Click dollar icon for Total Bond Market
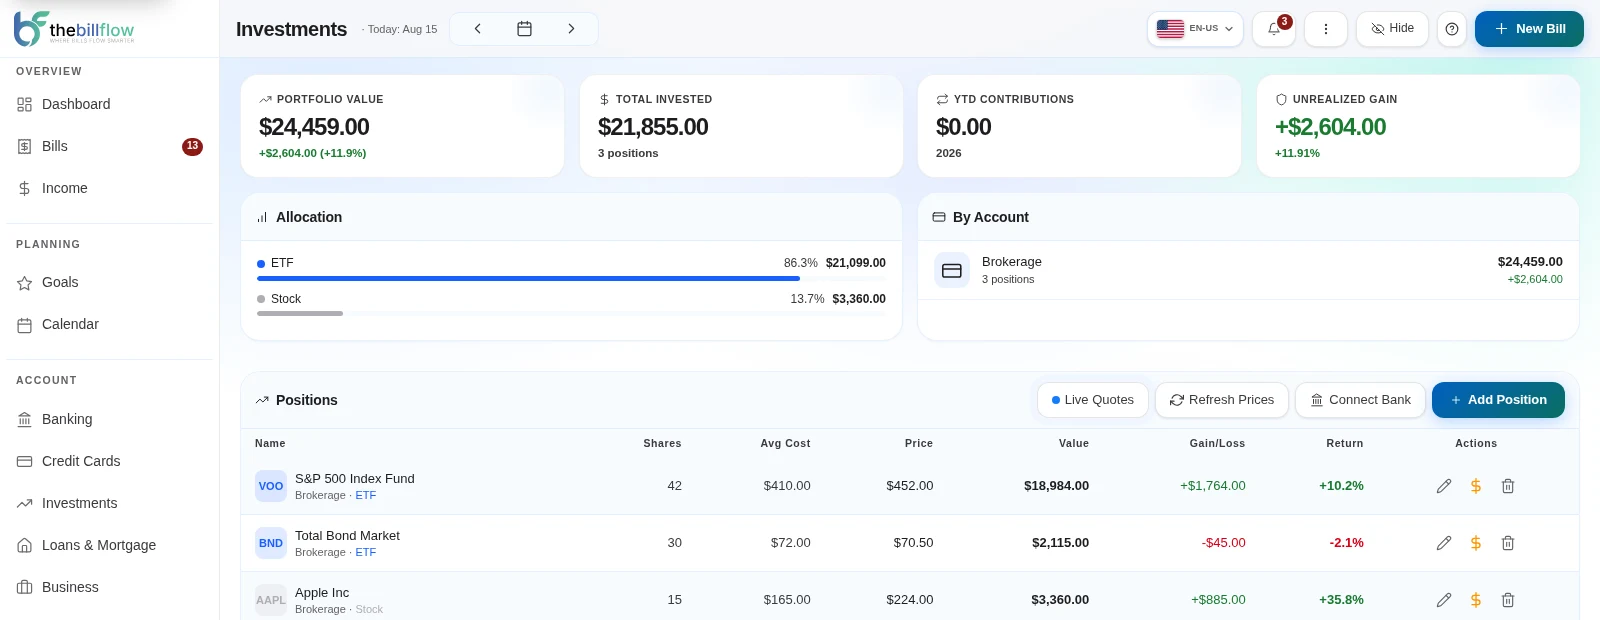1600x620 pixels. (1476, 543)
